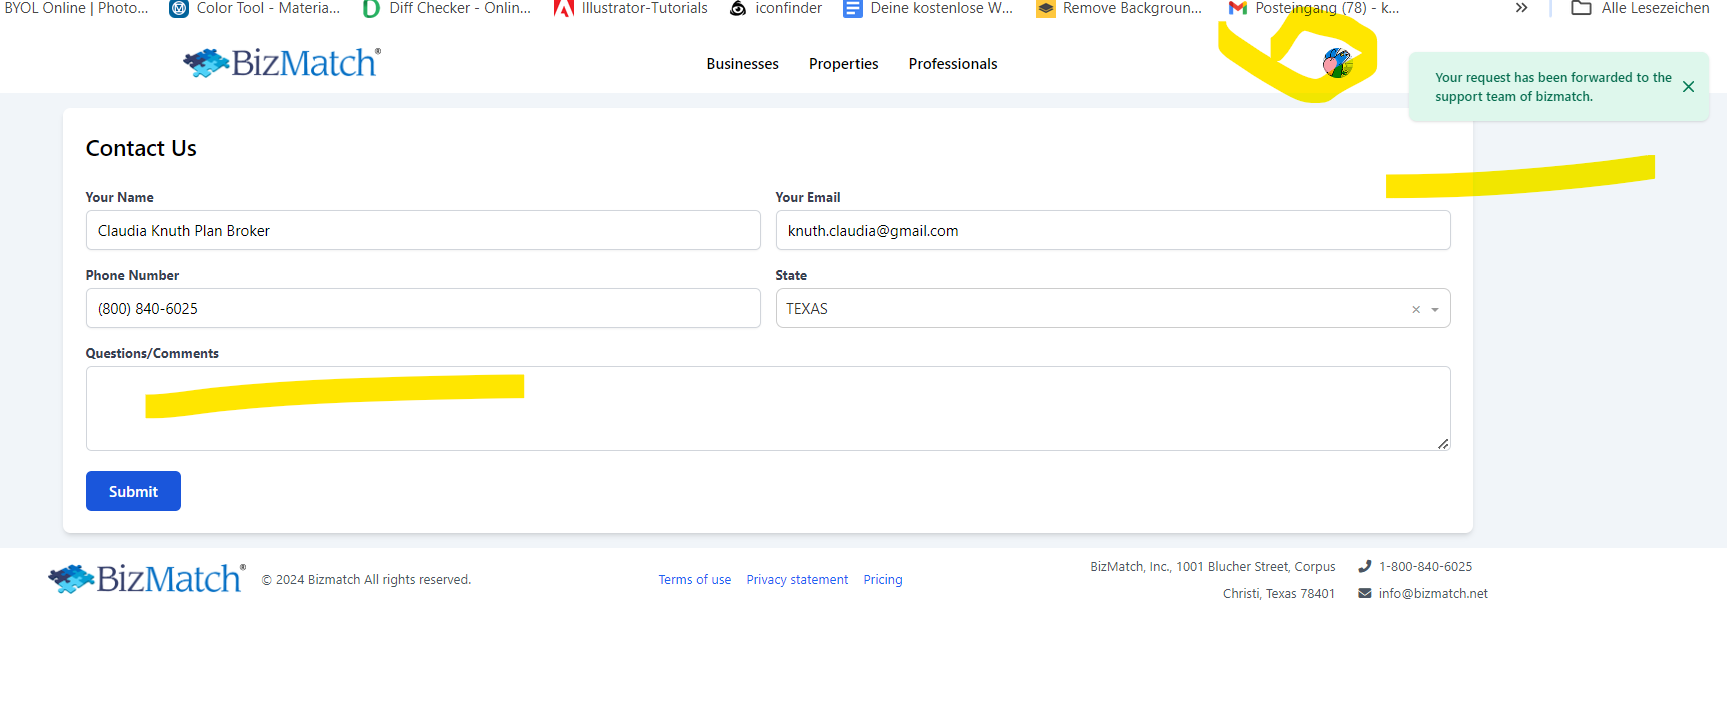Image resolution: width=1727 pixels, height=705 pixels.
Task: Click the Questions/Comments text area
Action: (767, 420)
